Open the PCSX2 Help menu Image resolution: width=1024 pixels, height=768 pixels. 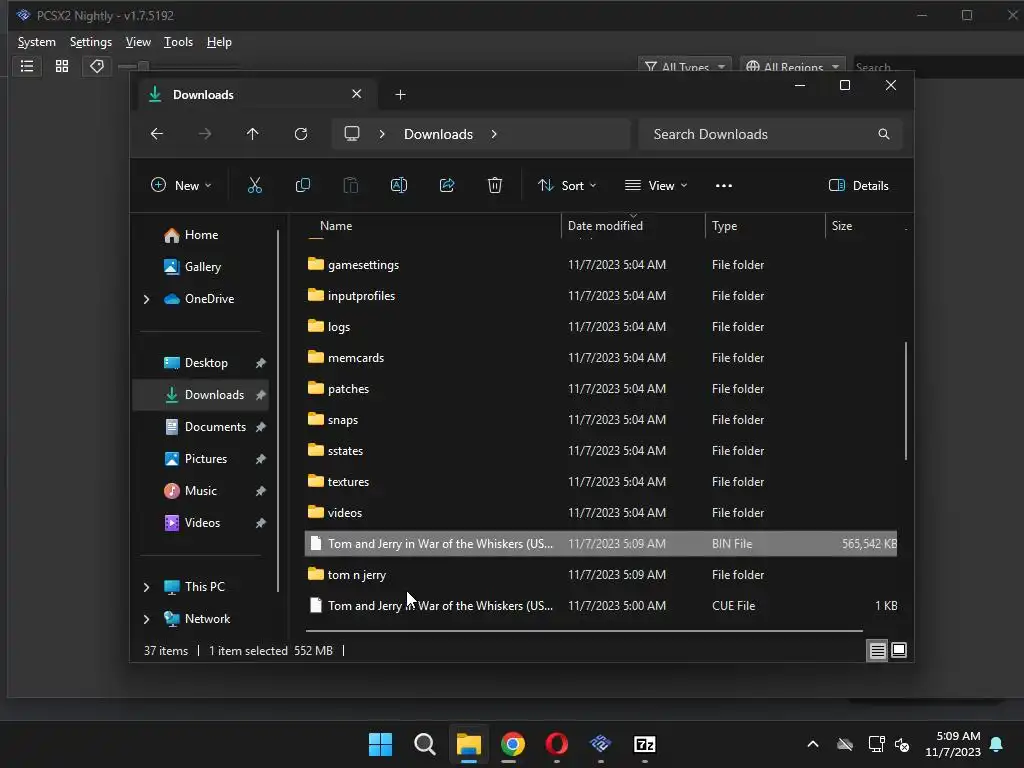point(219,42)
